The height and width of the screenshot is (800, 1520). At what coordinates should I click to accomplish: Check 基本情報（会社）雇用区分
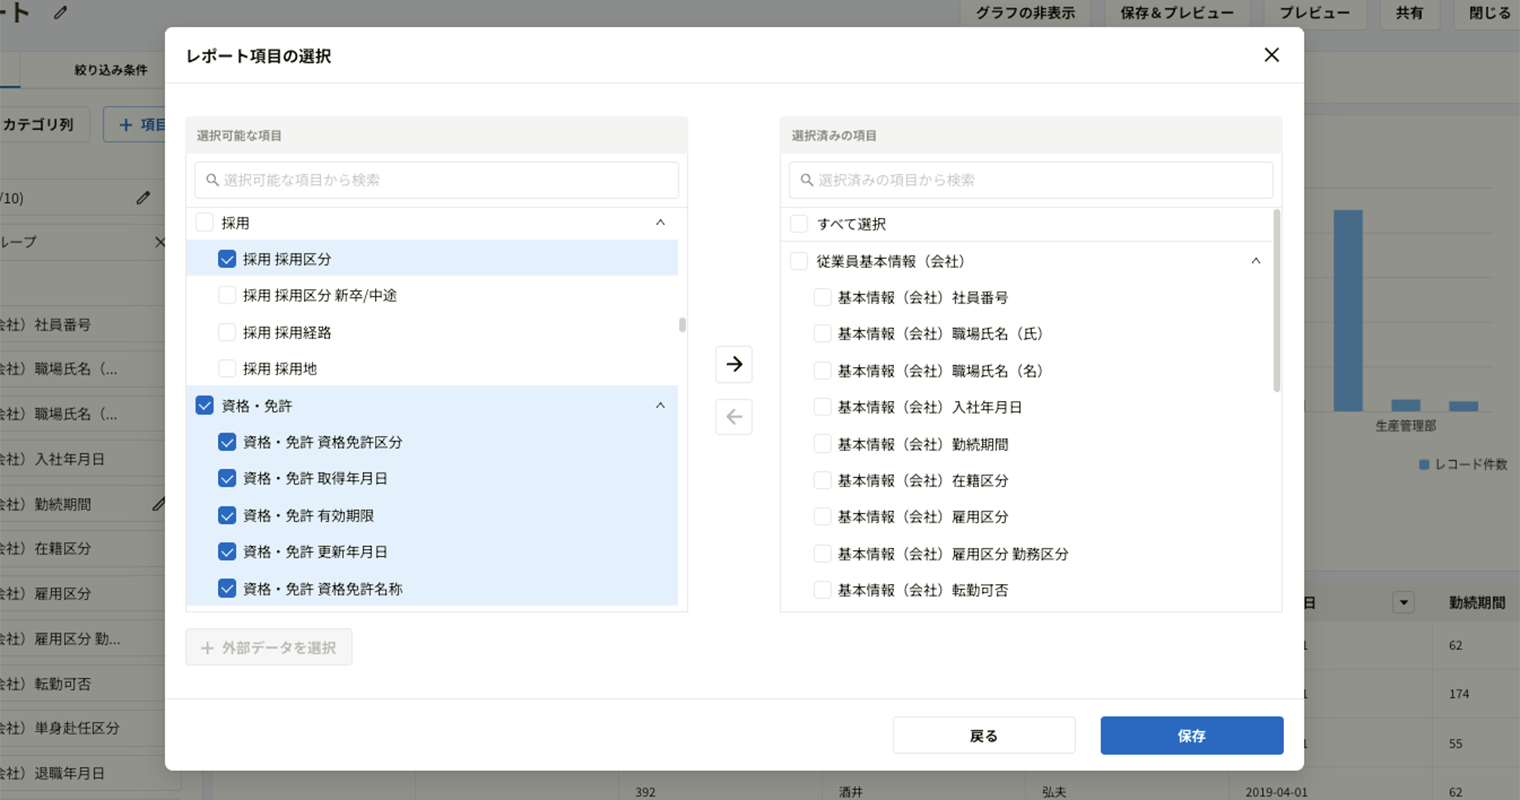[822, 516]
